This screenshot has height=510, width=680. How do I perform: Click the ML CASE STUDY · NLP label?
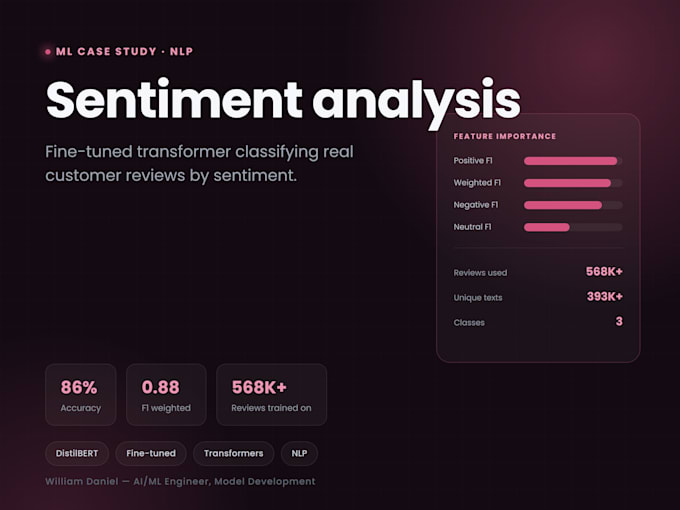[124, 52]
